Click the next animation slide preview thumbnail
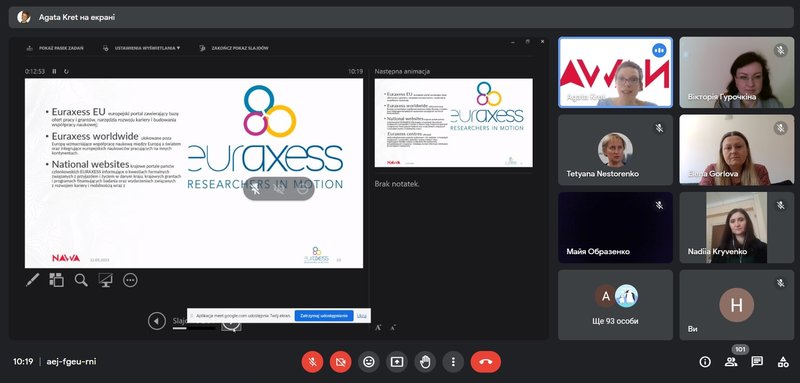This screenshot has height=383, width=800. (454, 122)
